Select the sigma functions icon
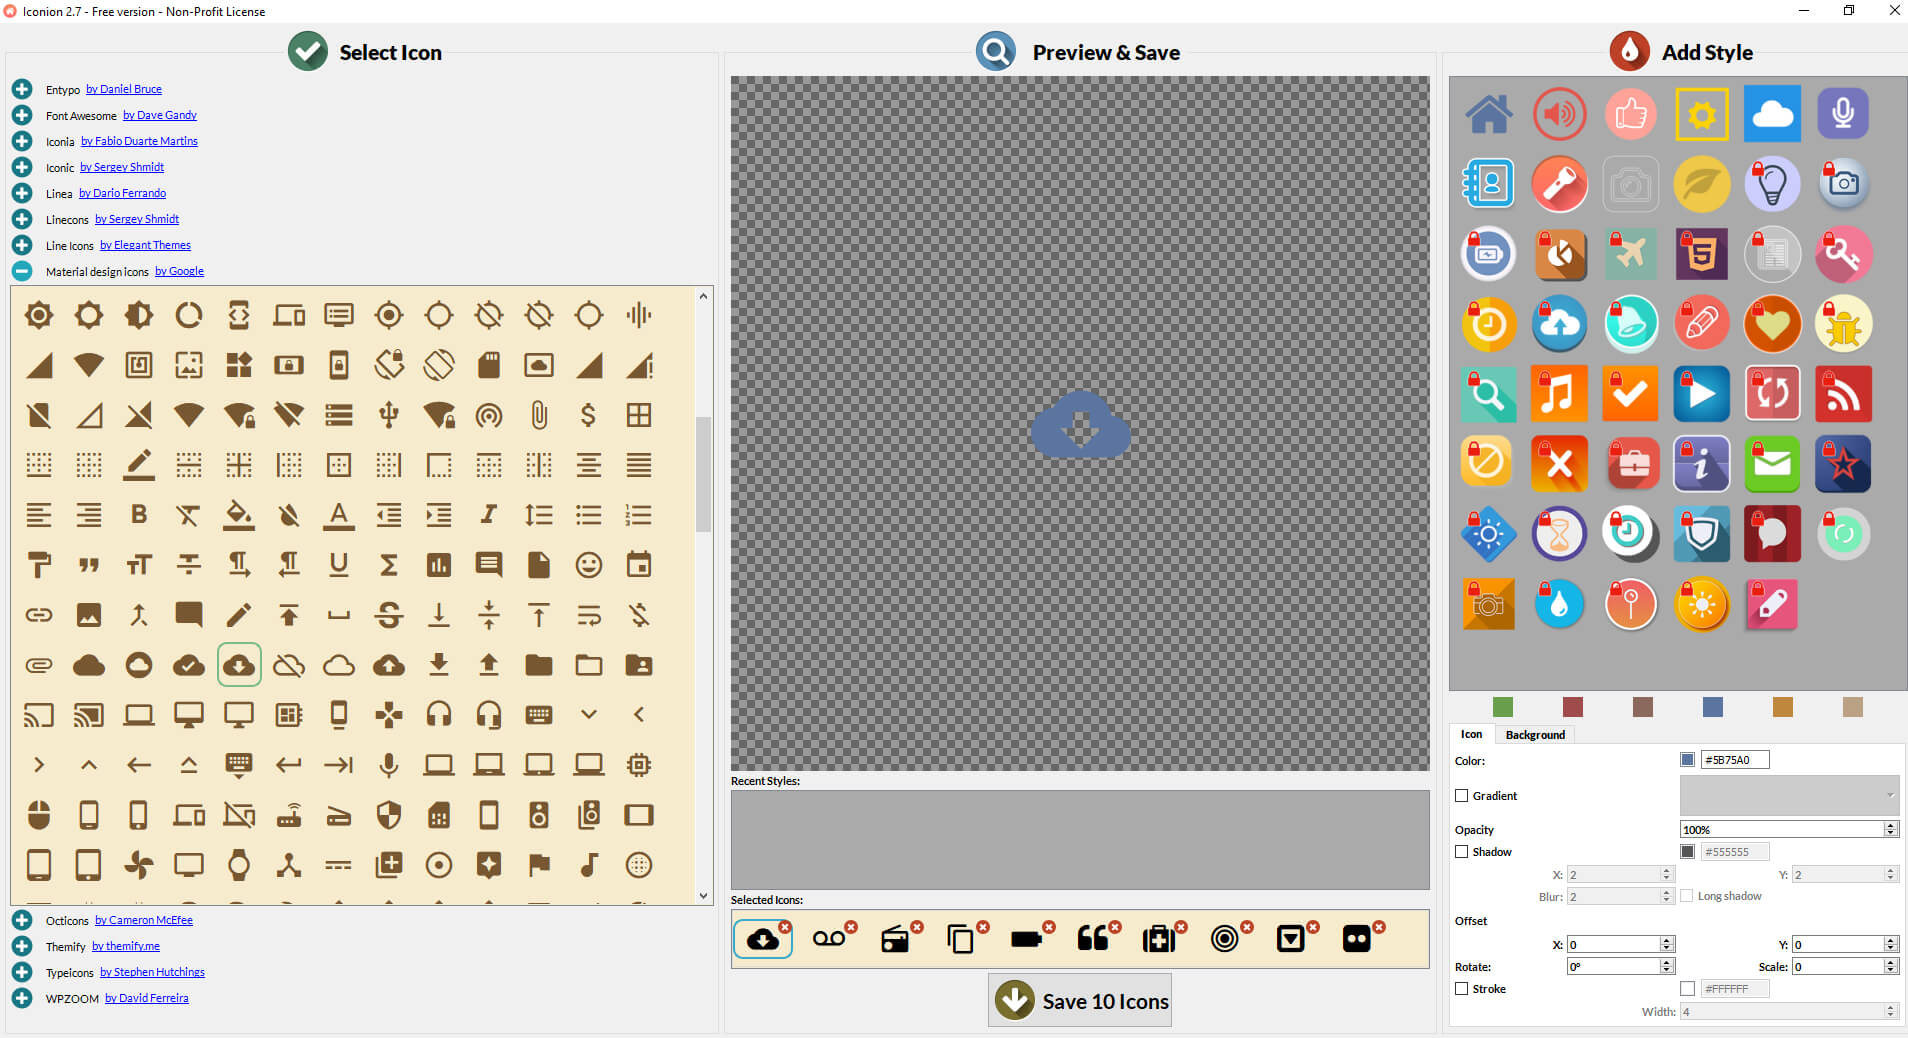The width and height of the screenshot is (1908, 1038). click(x=389, y=565)
